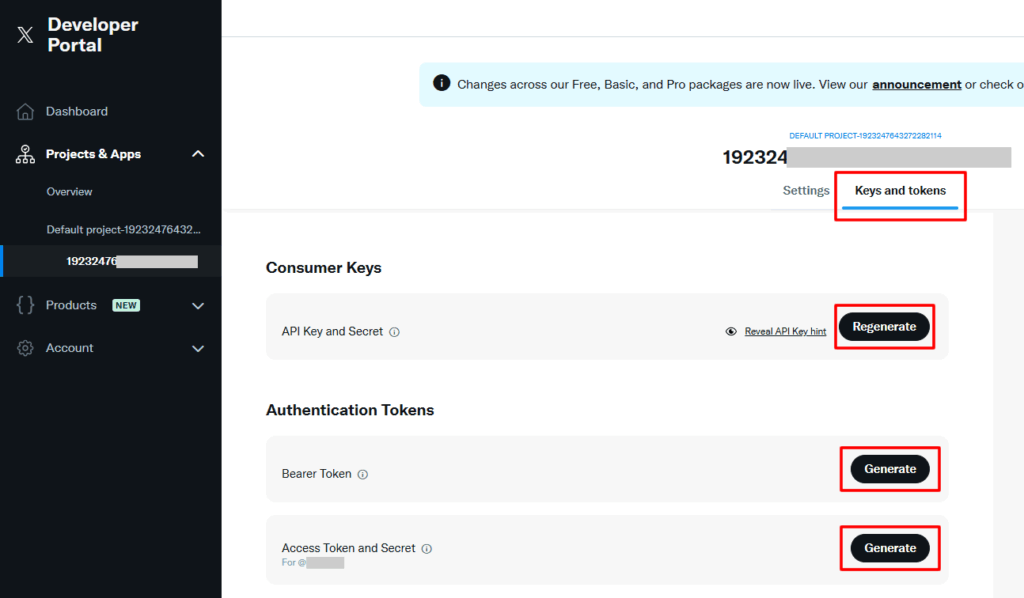Click the Consumer Keys heading
This screenshot has width=1024, height=598.
tap(323, 268)
